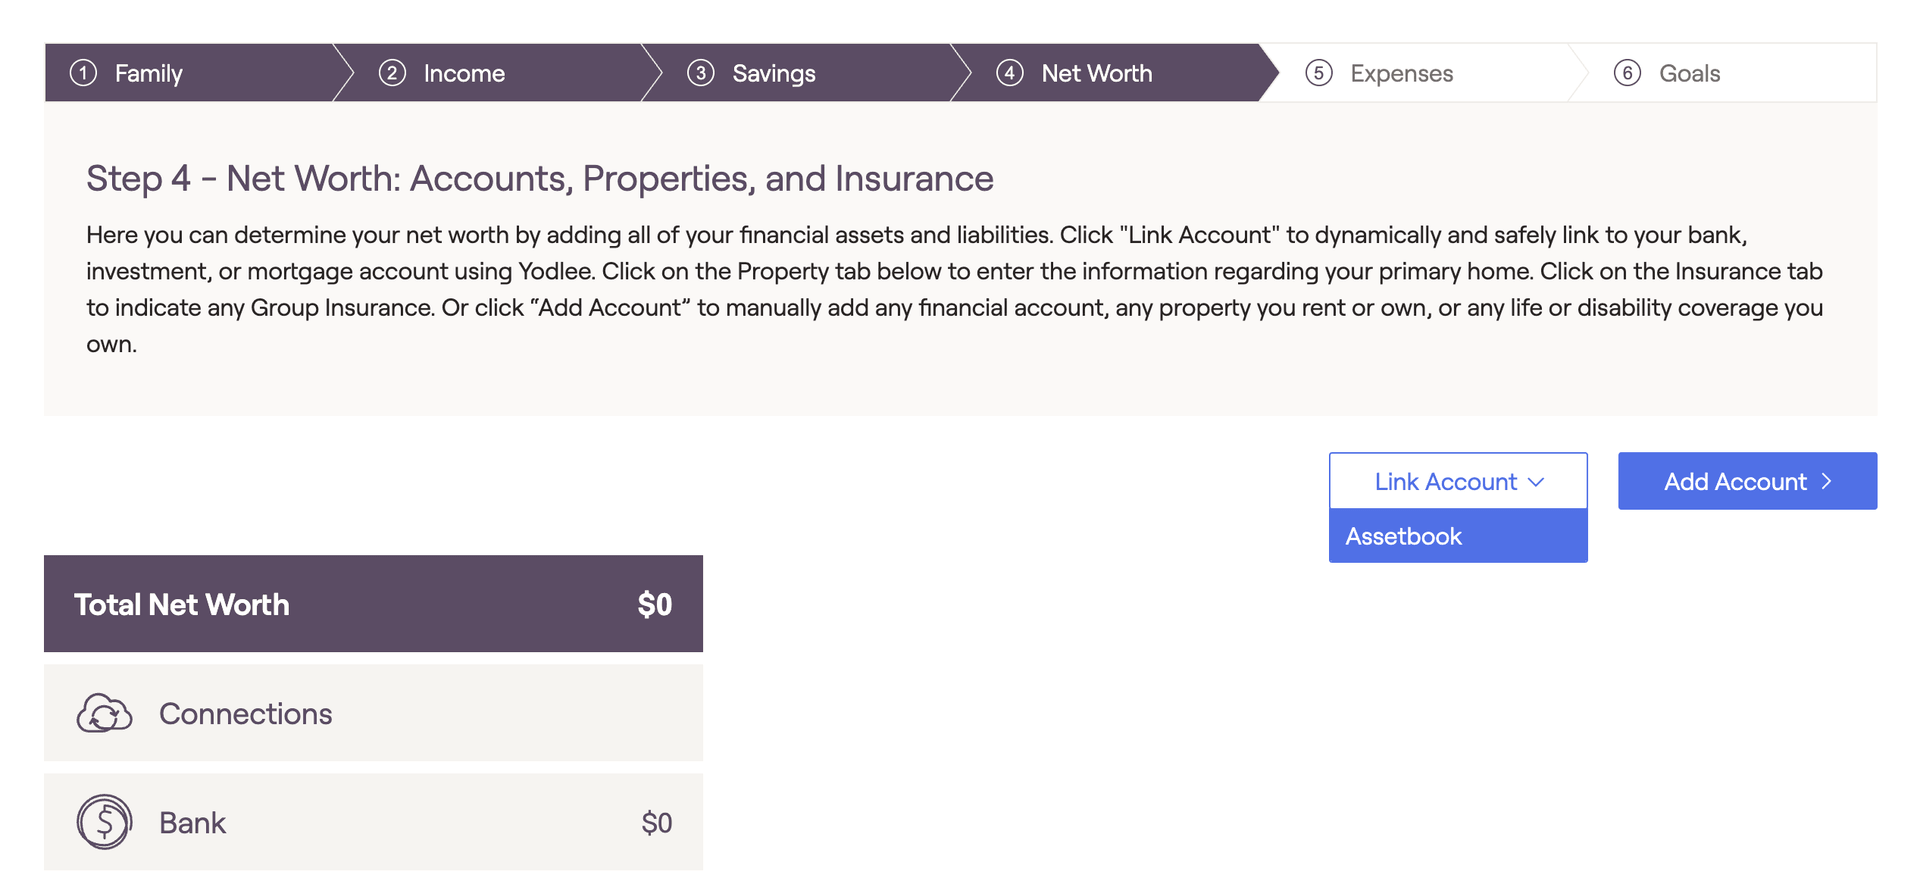Click the Bank dollar coin icon
The image size is (1920, 874).
point(104,822)
